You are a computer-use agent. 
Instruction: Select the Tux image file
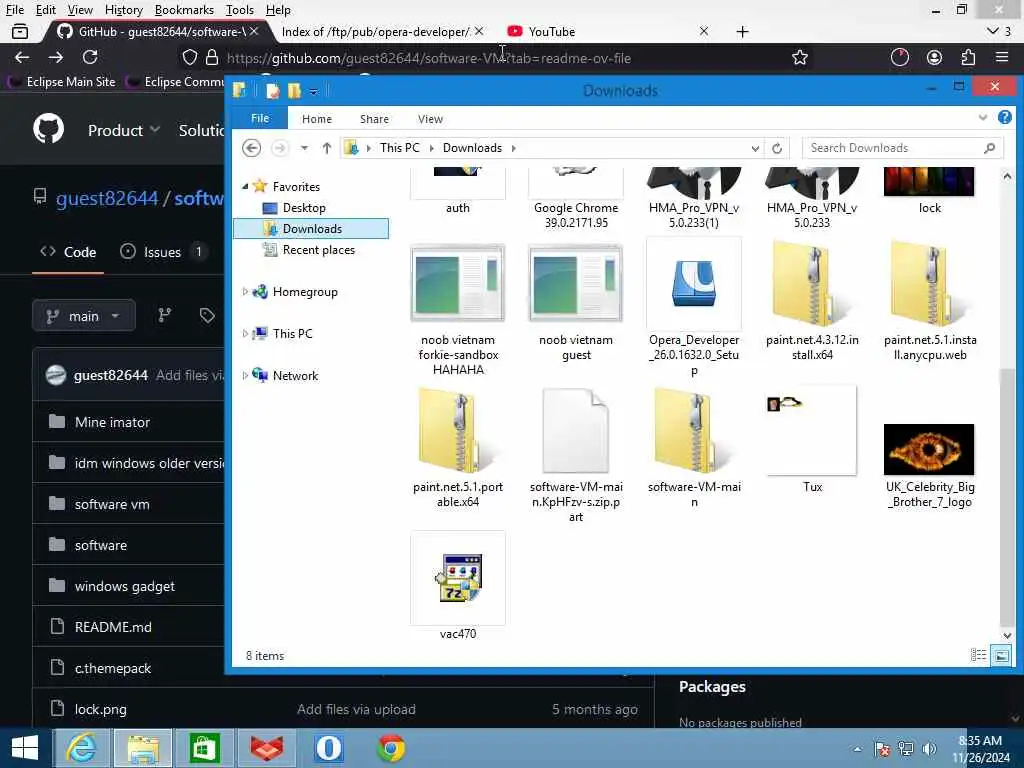pyautogui.click(x=812, y=440)
